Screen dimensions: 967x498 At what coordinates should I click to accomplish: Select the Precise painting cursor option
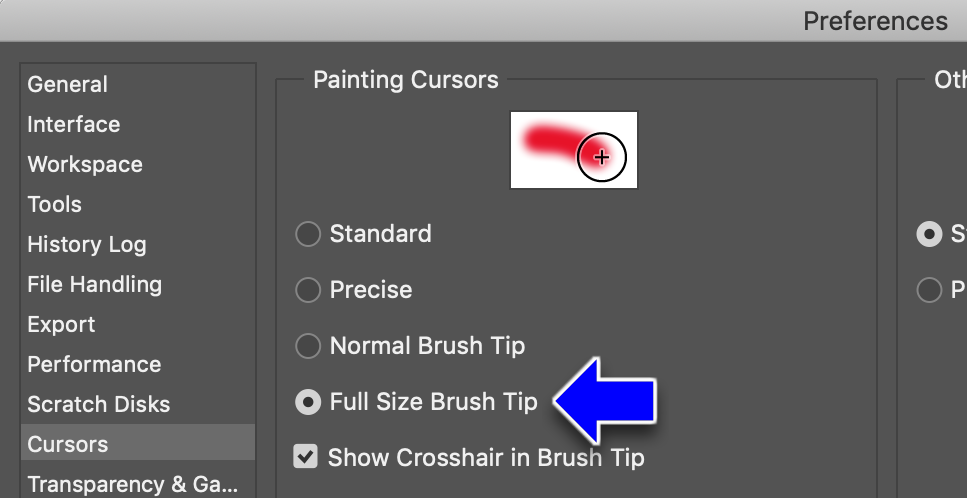[308, 290]
